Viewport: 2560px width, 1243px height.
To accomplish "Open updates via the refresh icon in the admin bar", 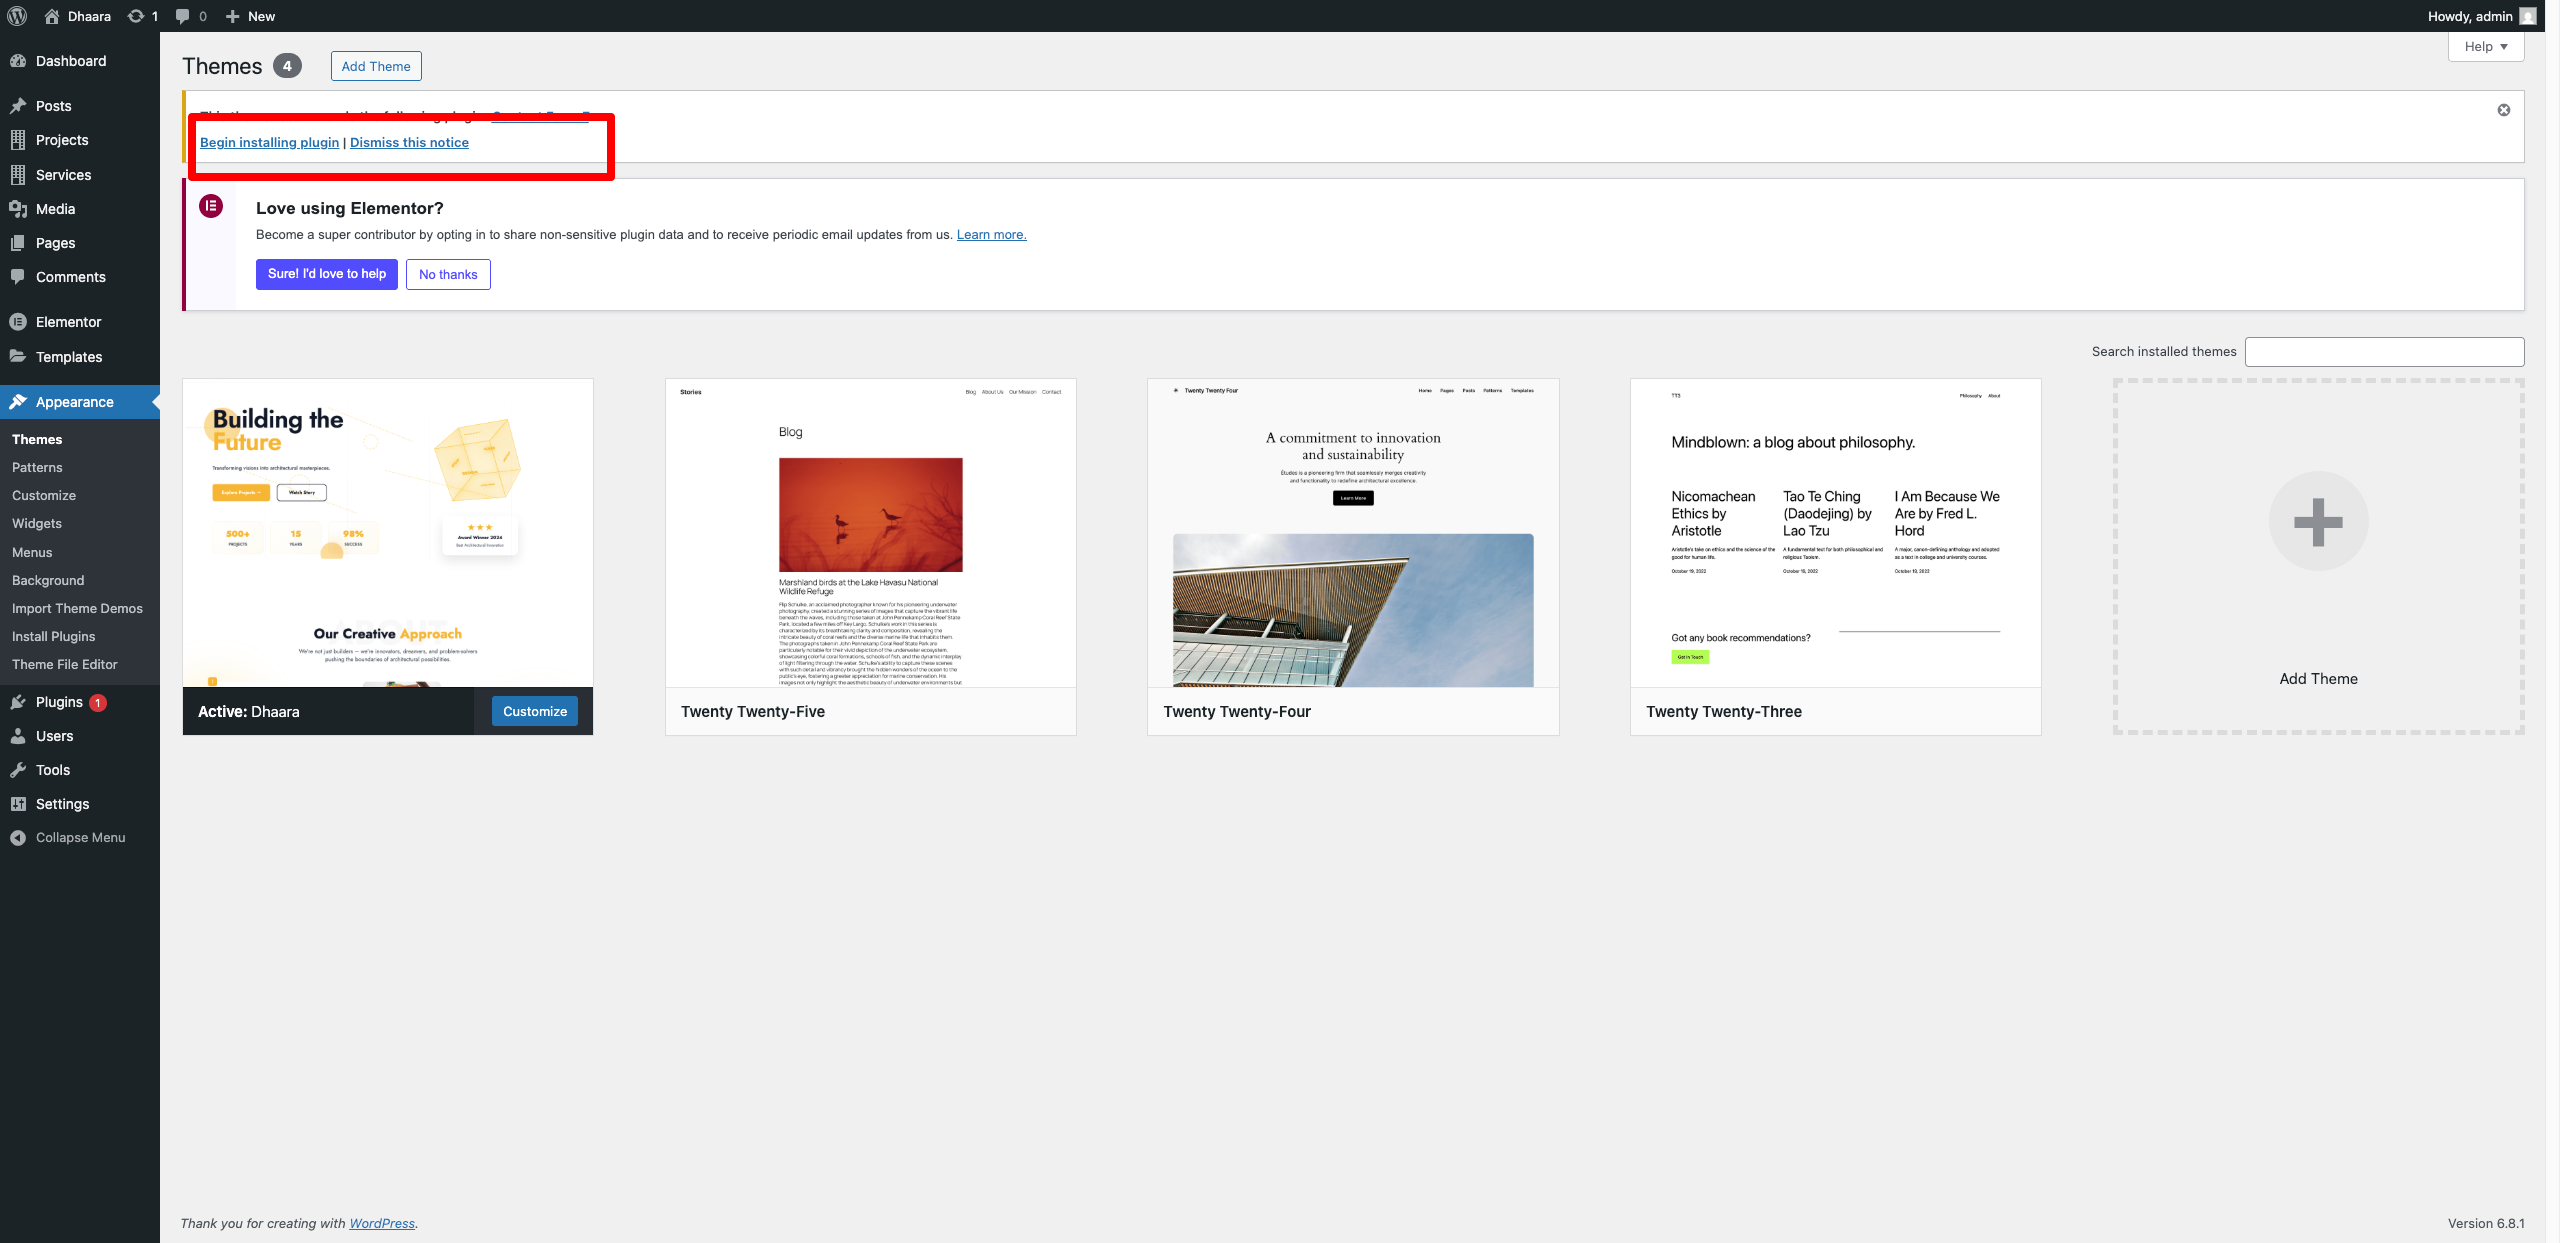I will [135, 16].
